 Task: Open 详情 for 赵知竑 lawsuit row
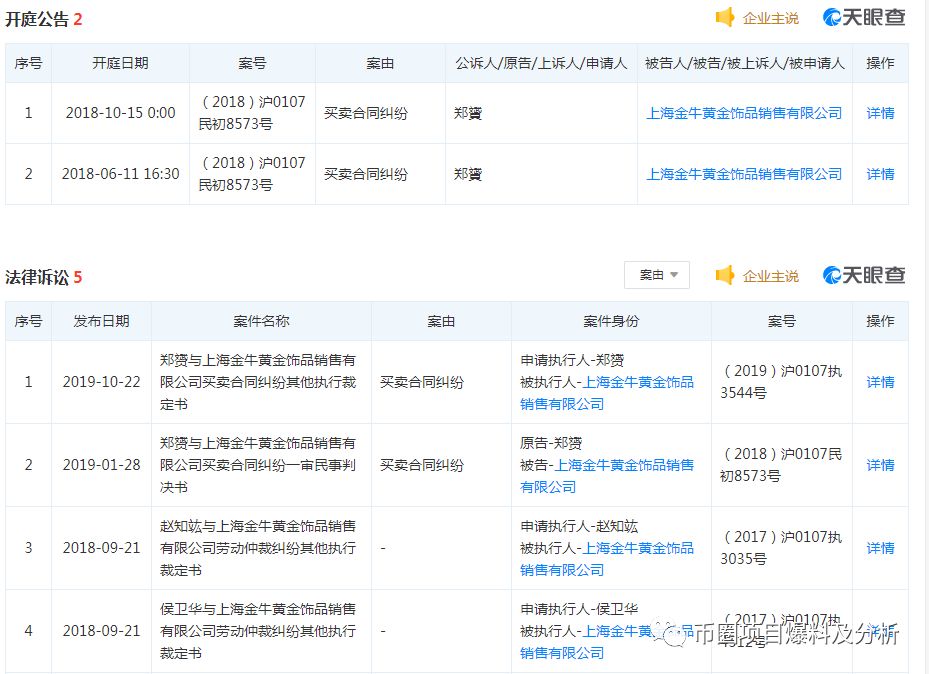point(880,548)
